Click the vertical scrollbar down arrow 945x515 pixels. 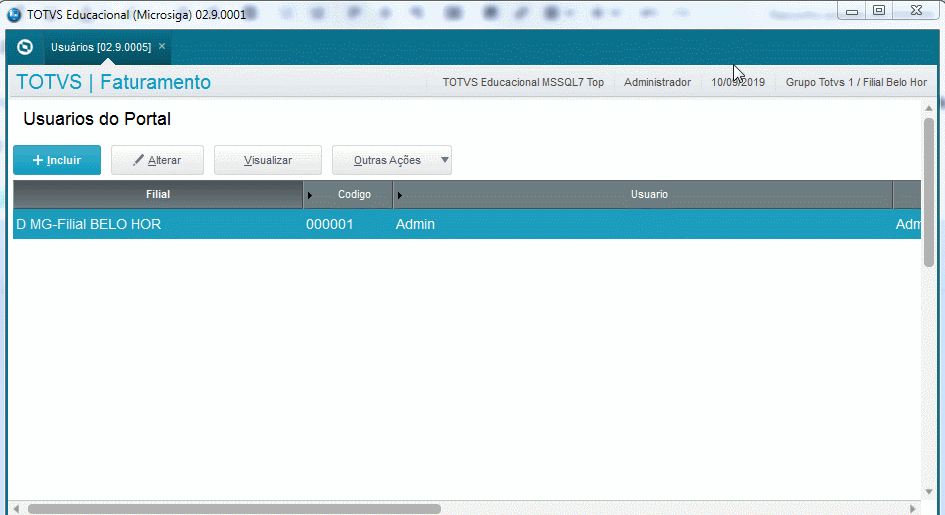(929, 492)
